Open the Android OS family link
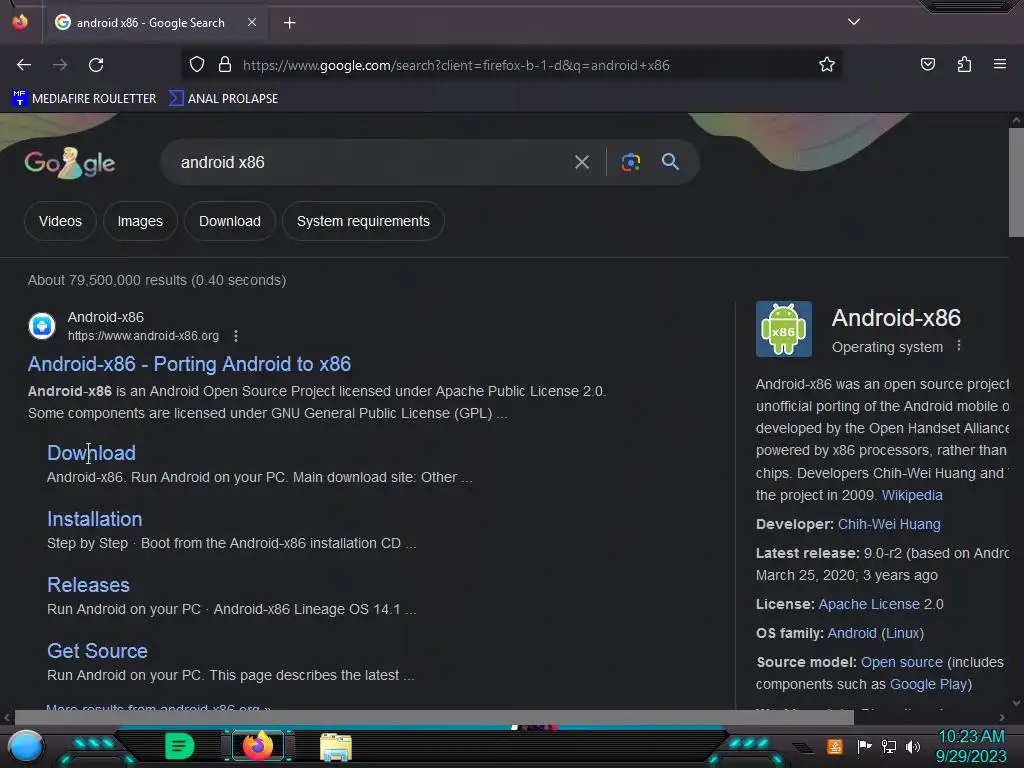The image size is (1024, 768). pyautogui.click(x=852, y=633)
